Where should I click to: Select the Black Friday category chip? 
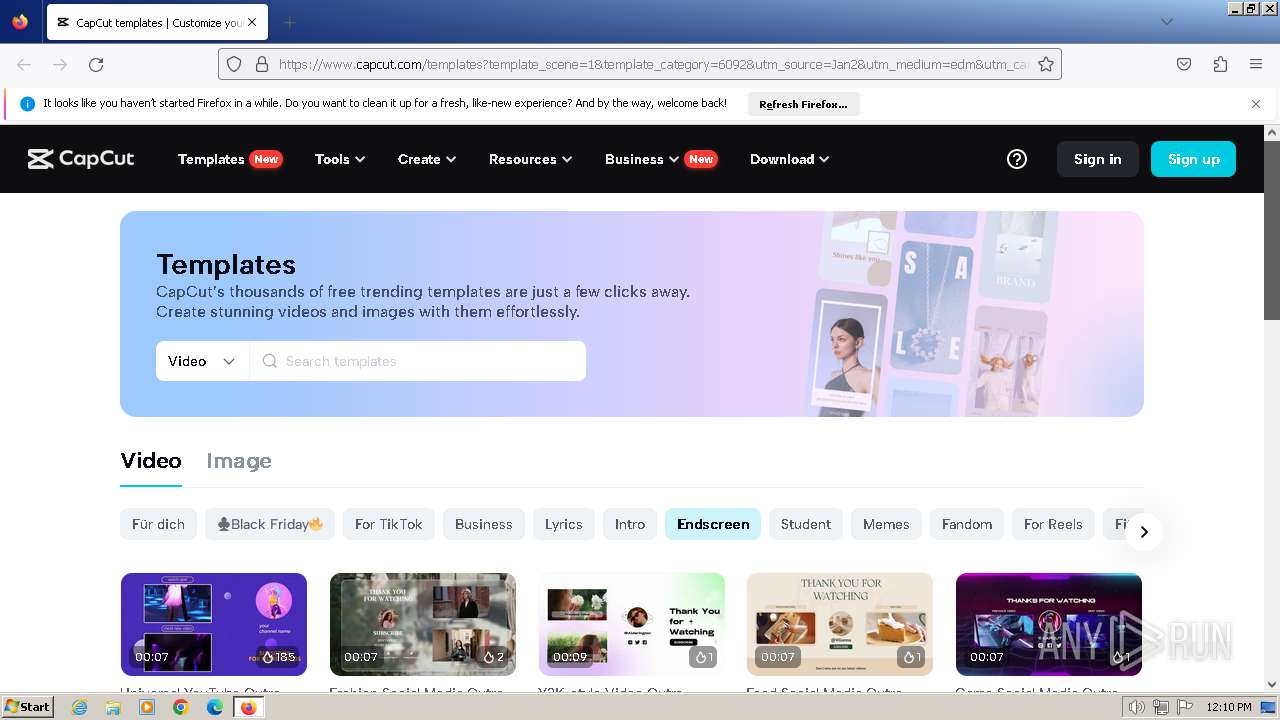[x=270, y=524]
